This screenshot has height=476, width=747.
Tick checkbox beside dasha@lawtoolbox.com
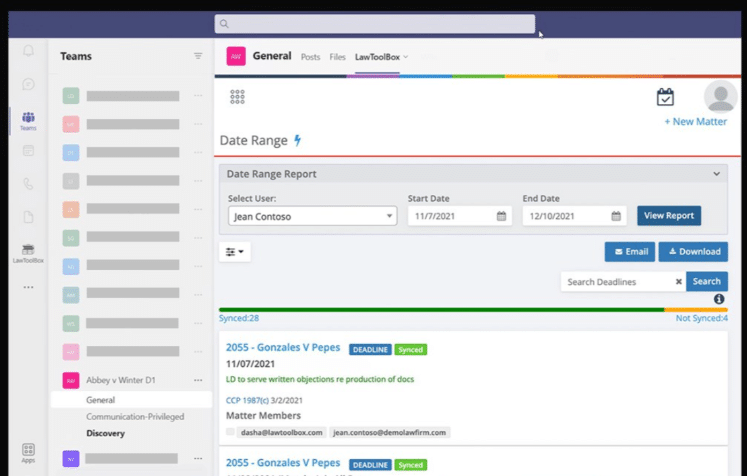coord(230,432)
